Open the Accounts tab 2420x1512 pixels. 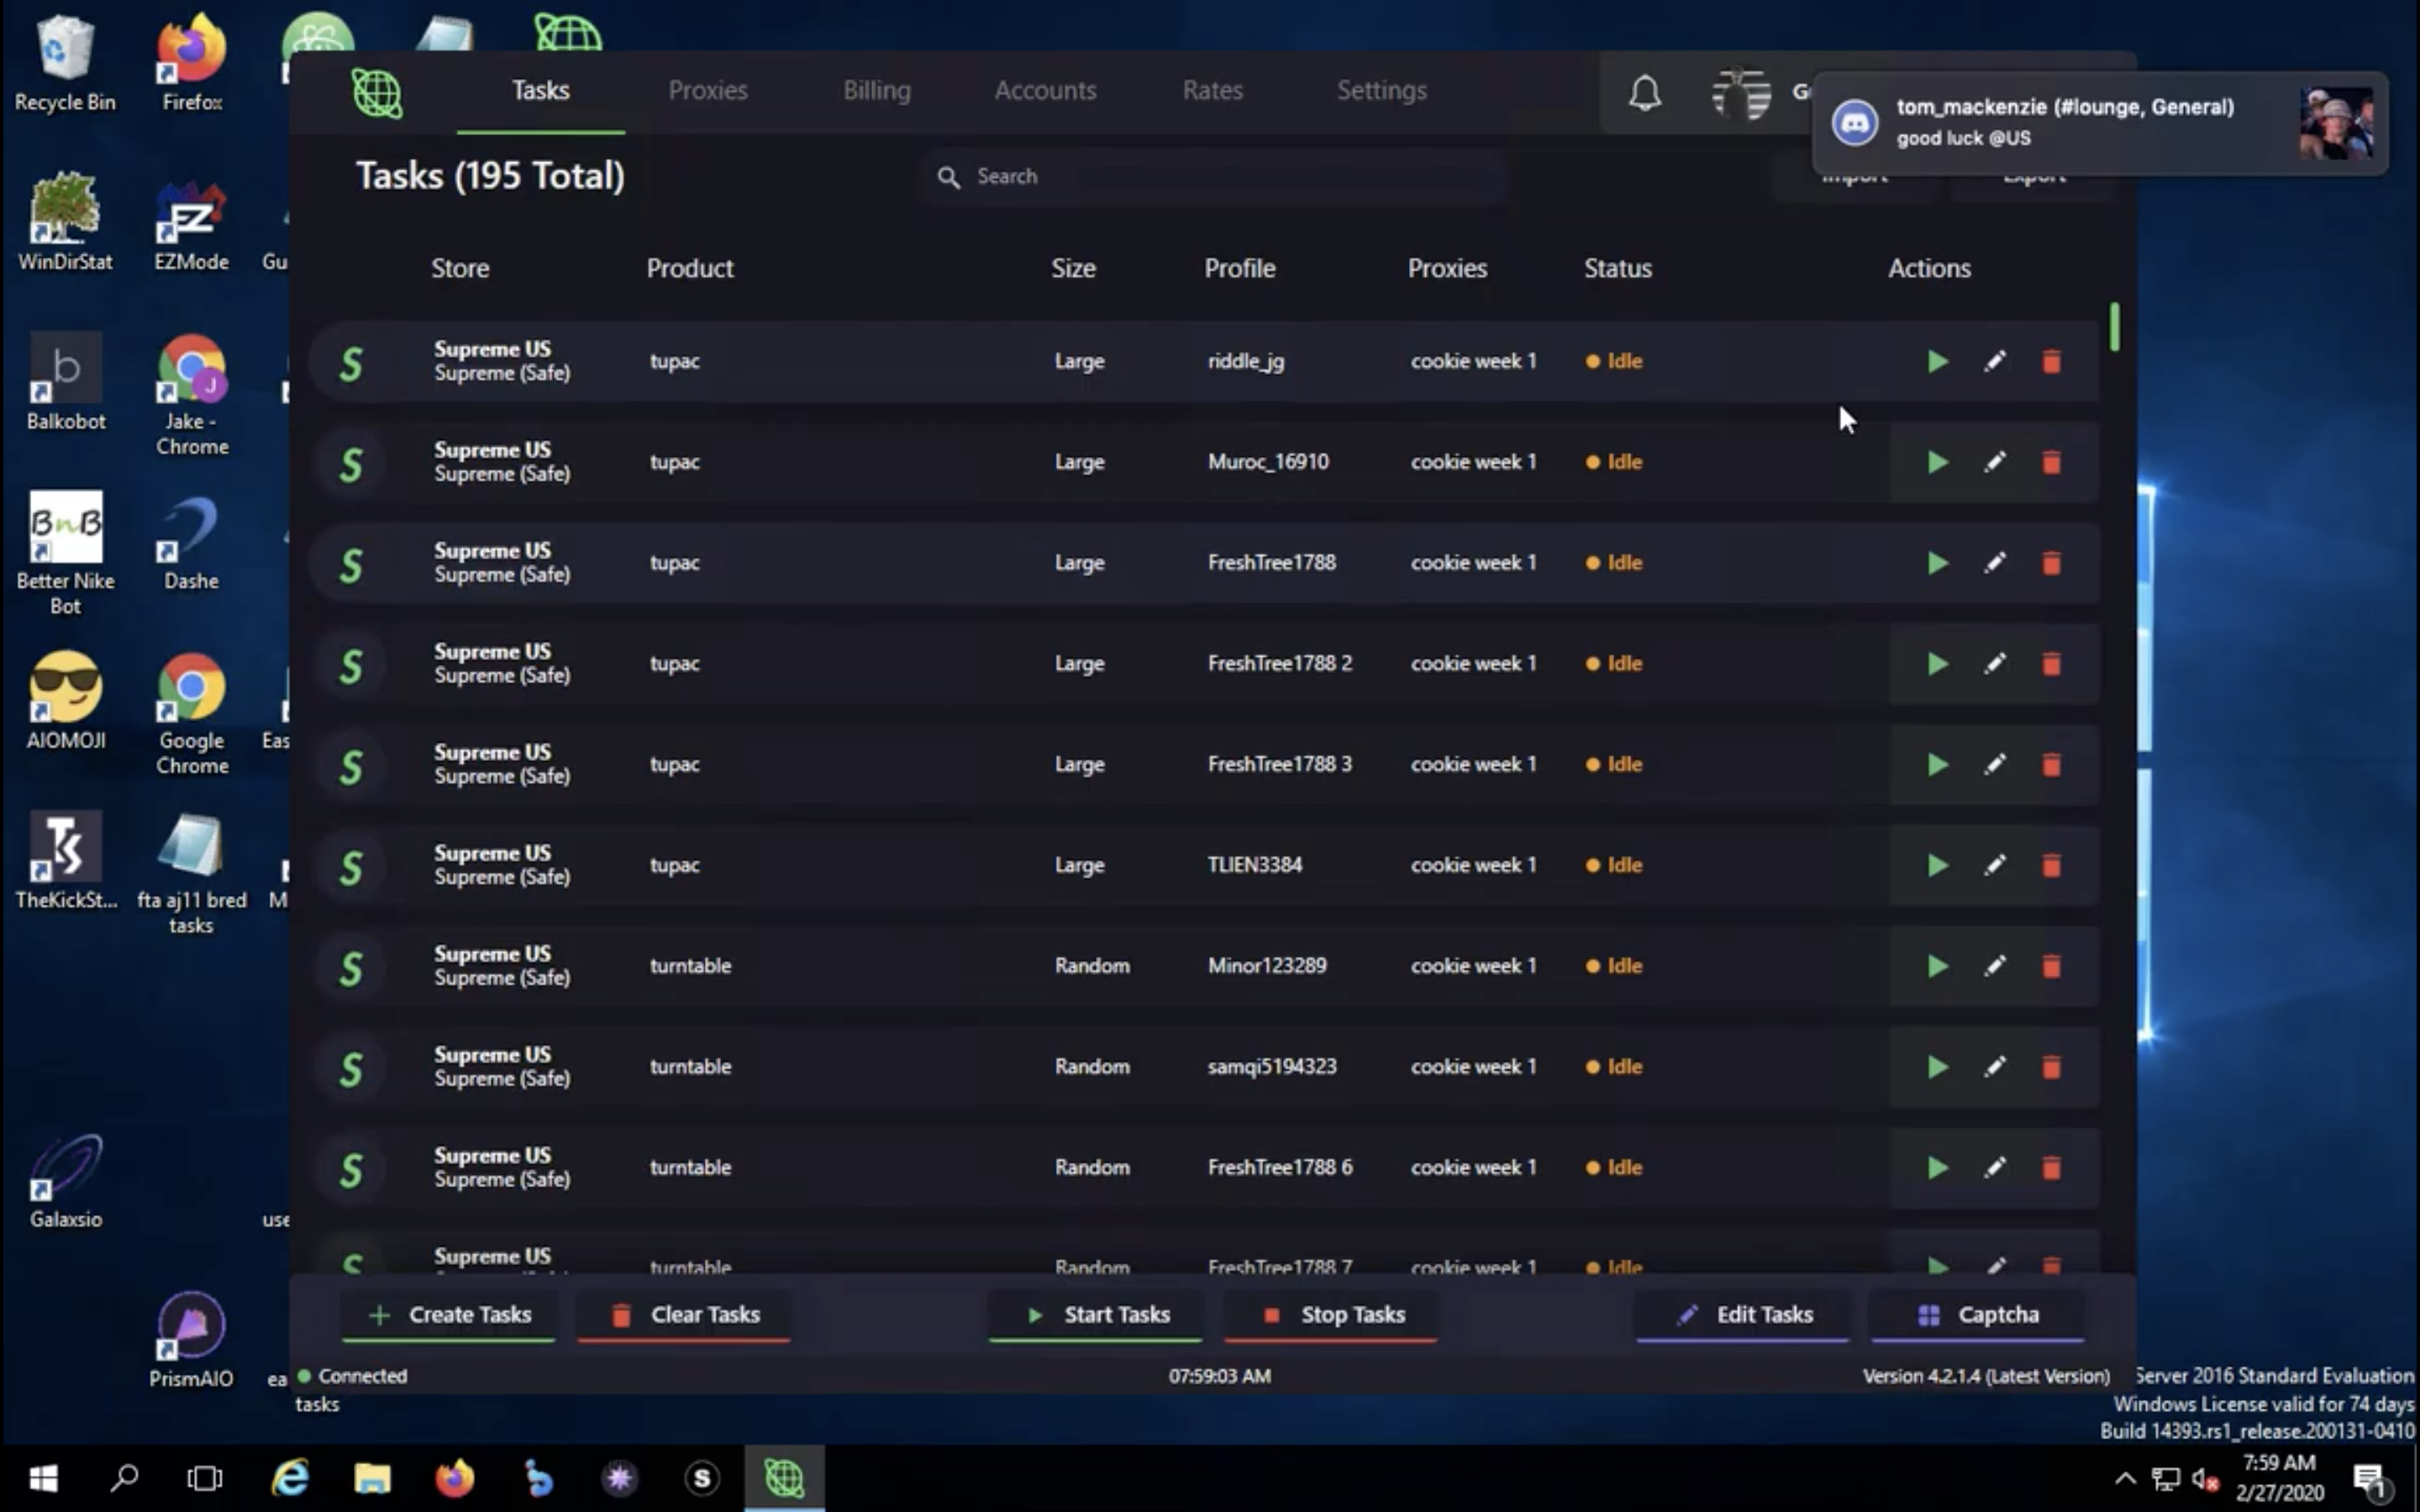[x=1045, y=91]
